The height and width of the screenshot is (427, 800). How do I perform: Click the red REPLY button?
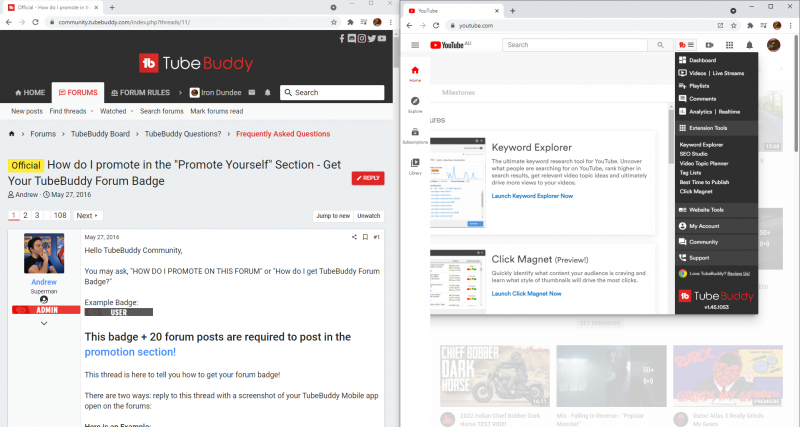(x=367, y=178)
